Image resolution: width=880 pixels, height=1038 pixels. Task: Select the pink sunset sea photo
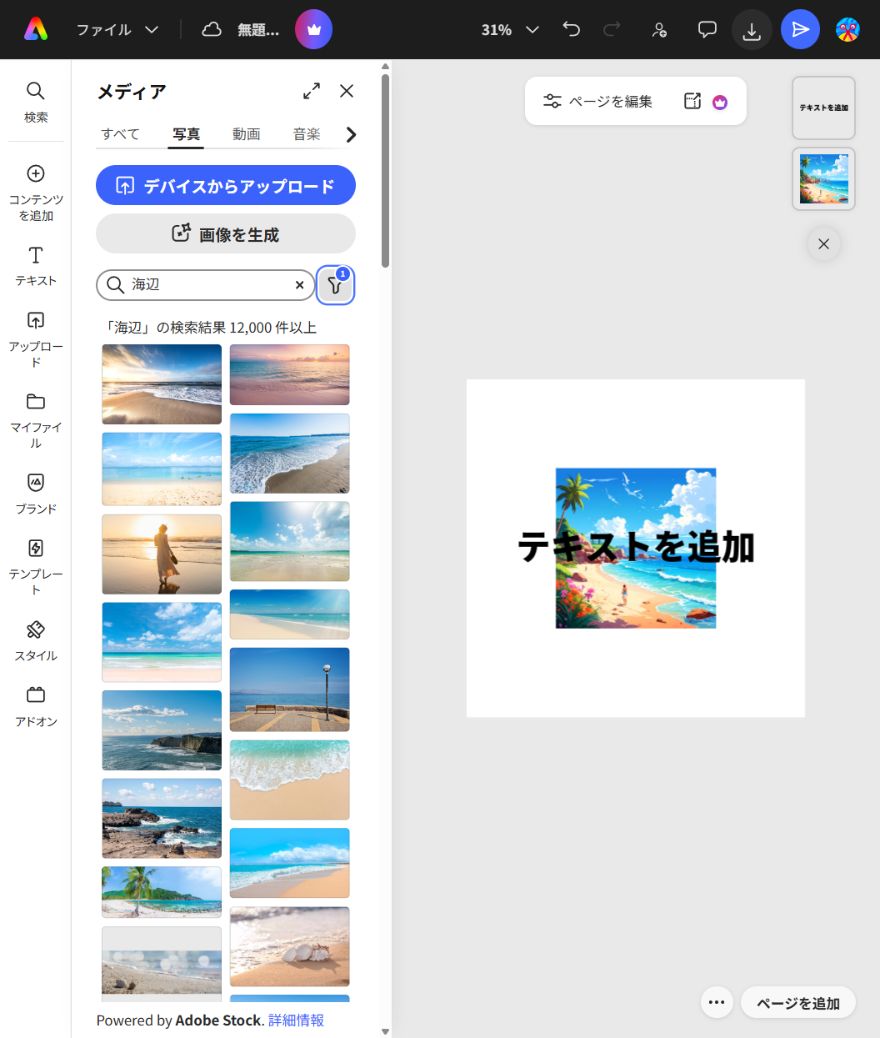click(289, 374)
